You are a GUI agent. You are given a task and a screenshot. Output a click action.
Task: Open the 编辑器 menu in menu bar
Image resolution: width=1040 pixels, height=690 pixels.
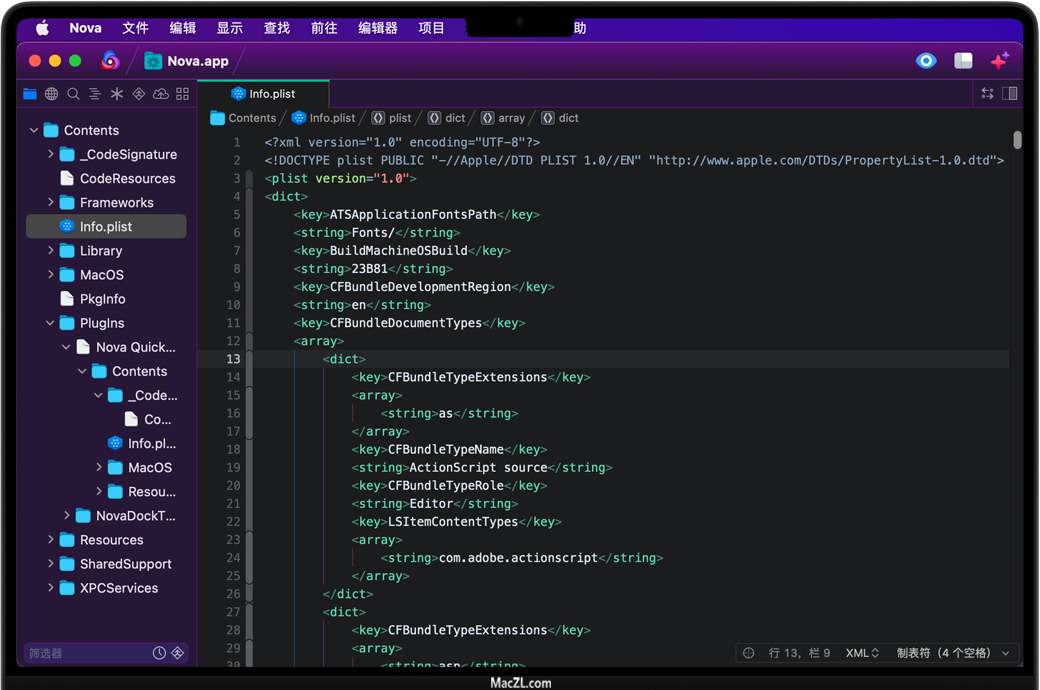tap(377, 28)
